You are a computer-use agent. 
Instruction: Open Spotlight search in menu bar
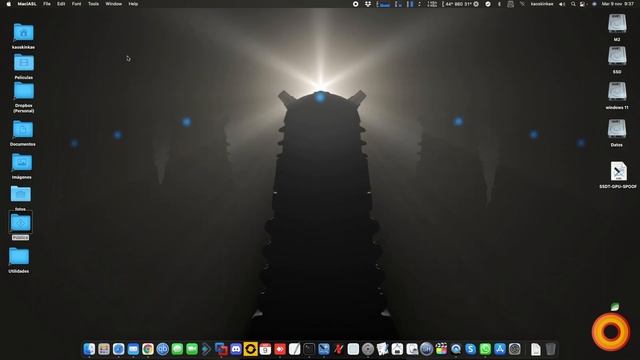573,4
